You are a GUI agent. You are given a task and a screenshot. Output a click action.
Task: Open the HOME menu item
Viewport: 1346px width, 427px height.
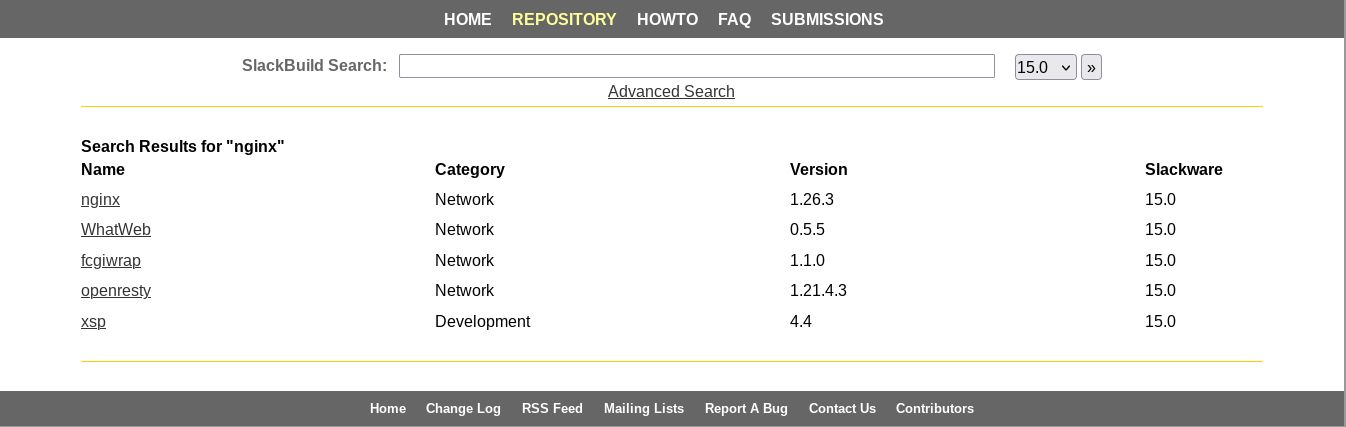point(467,19)
